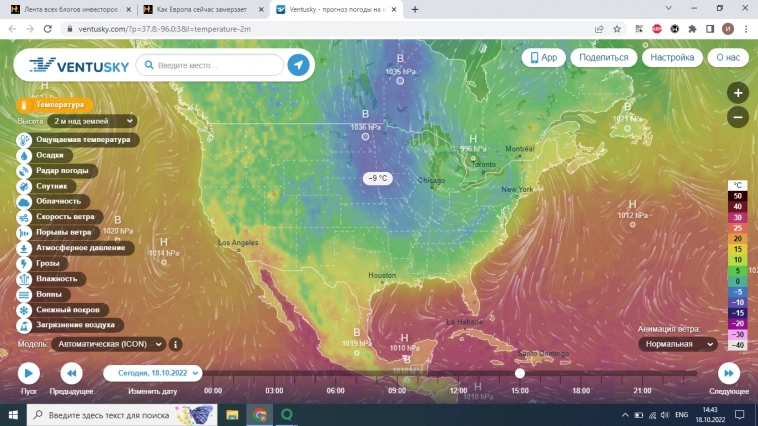
Task: Choose the Wind gusts (Порывы ветра) icon
Action: click(24, 233)
